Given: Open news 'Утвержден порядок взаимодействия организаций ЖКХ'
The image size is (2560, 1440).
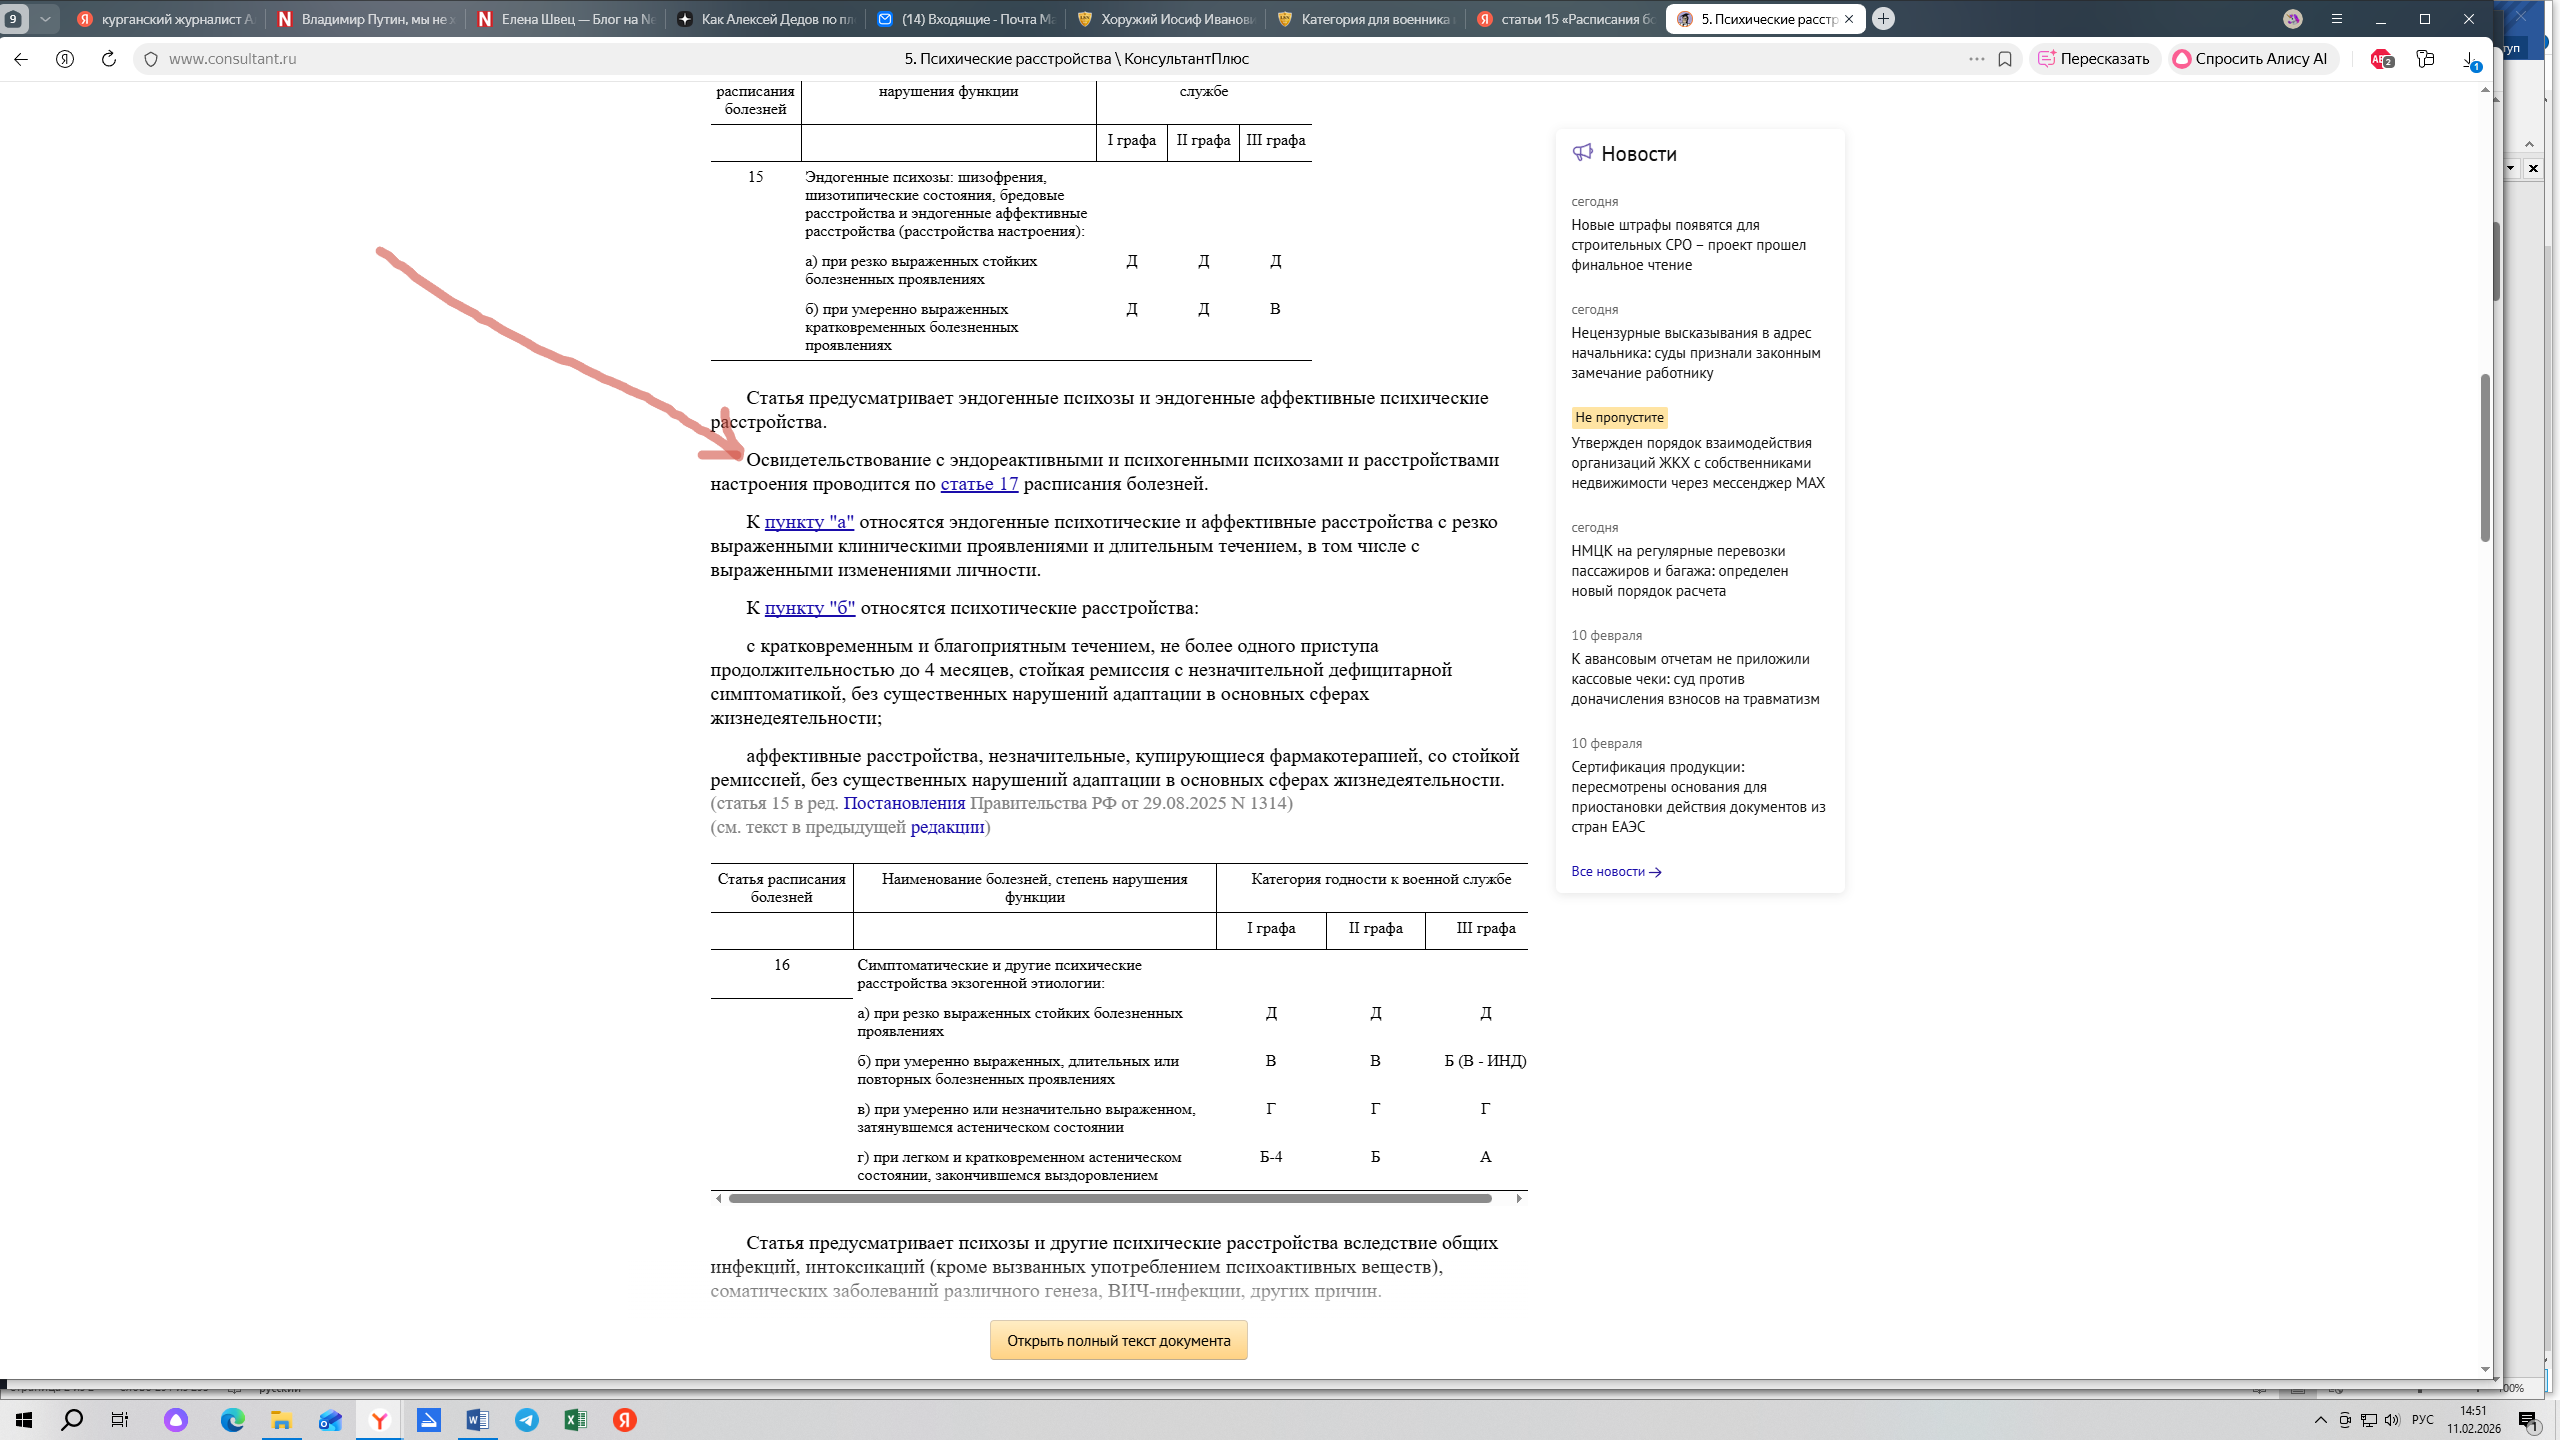Looking at the screenshot, I should (1698, 463).
